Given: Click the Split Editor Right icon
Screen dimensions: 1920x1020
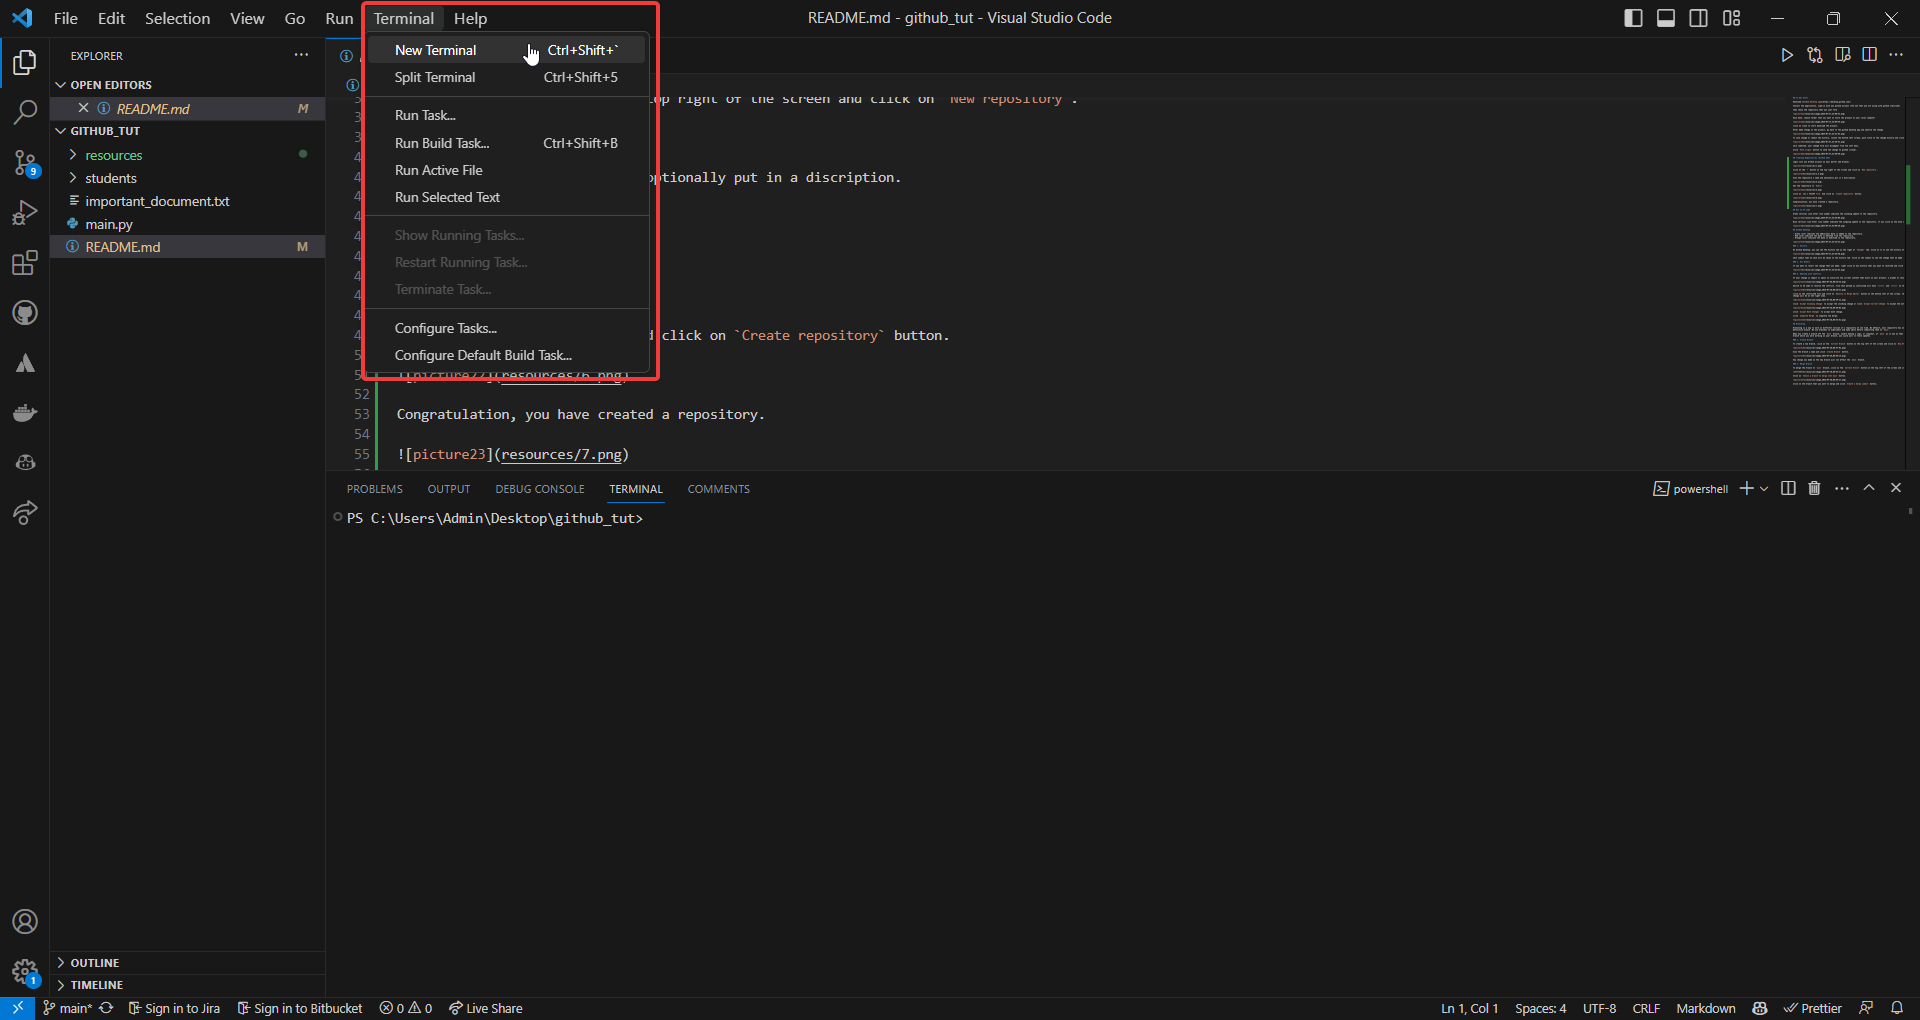Looking at the screenshot, I should tap(1869, 55).
